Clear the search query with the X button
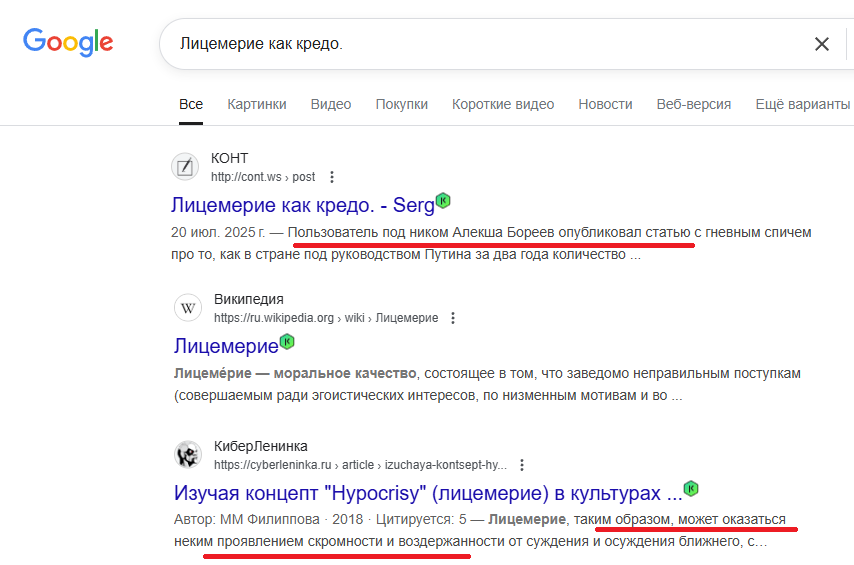The image size is (854, 565). coord(821,44)
